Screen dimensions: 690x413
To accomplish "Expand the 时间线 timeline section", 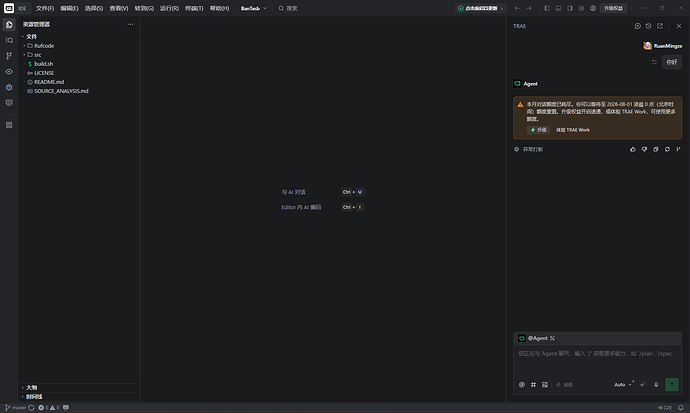I will click(x=32, y=397).
